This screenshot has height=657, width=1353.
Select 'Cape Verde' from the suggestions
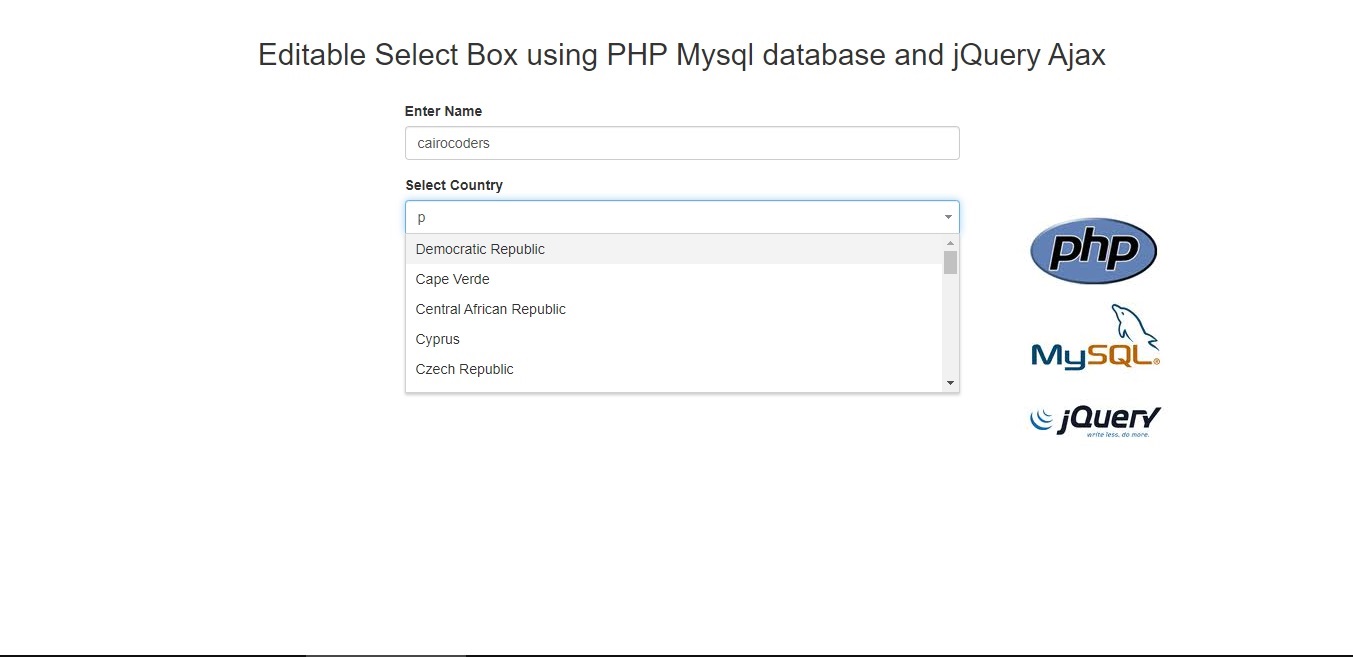click(452, 279)
